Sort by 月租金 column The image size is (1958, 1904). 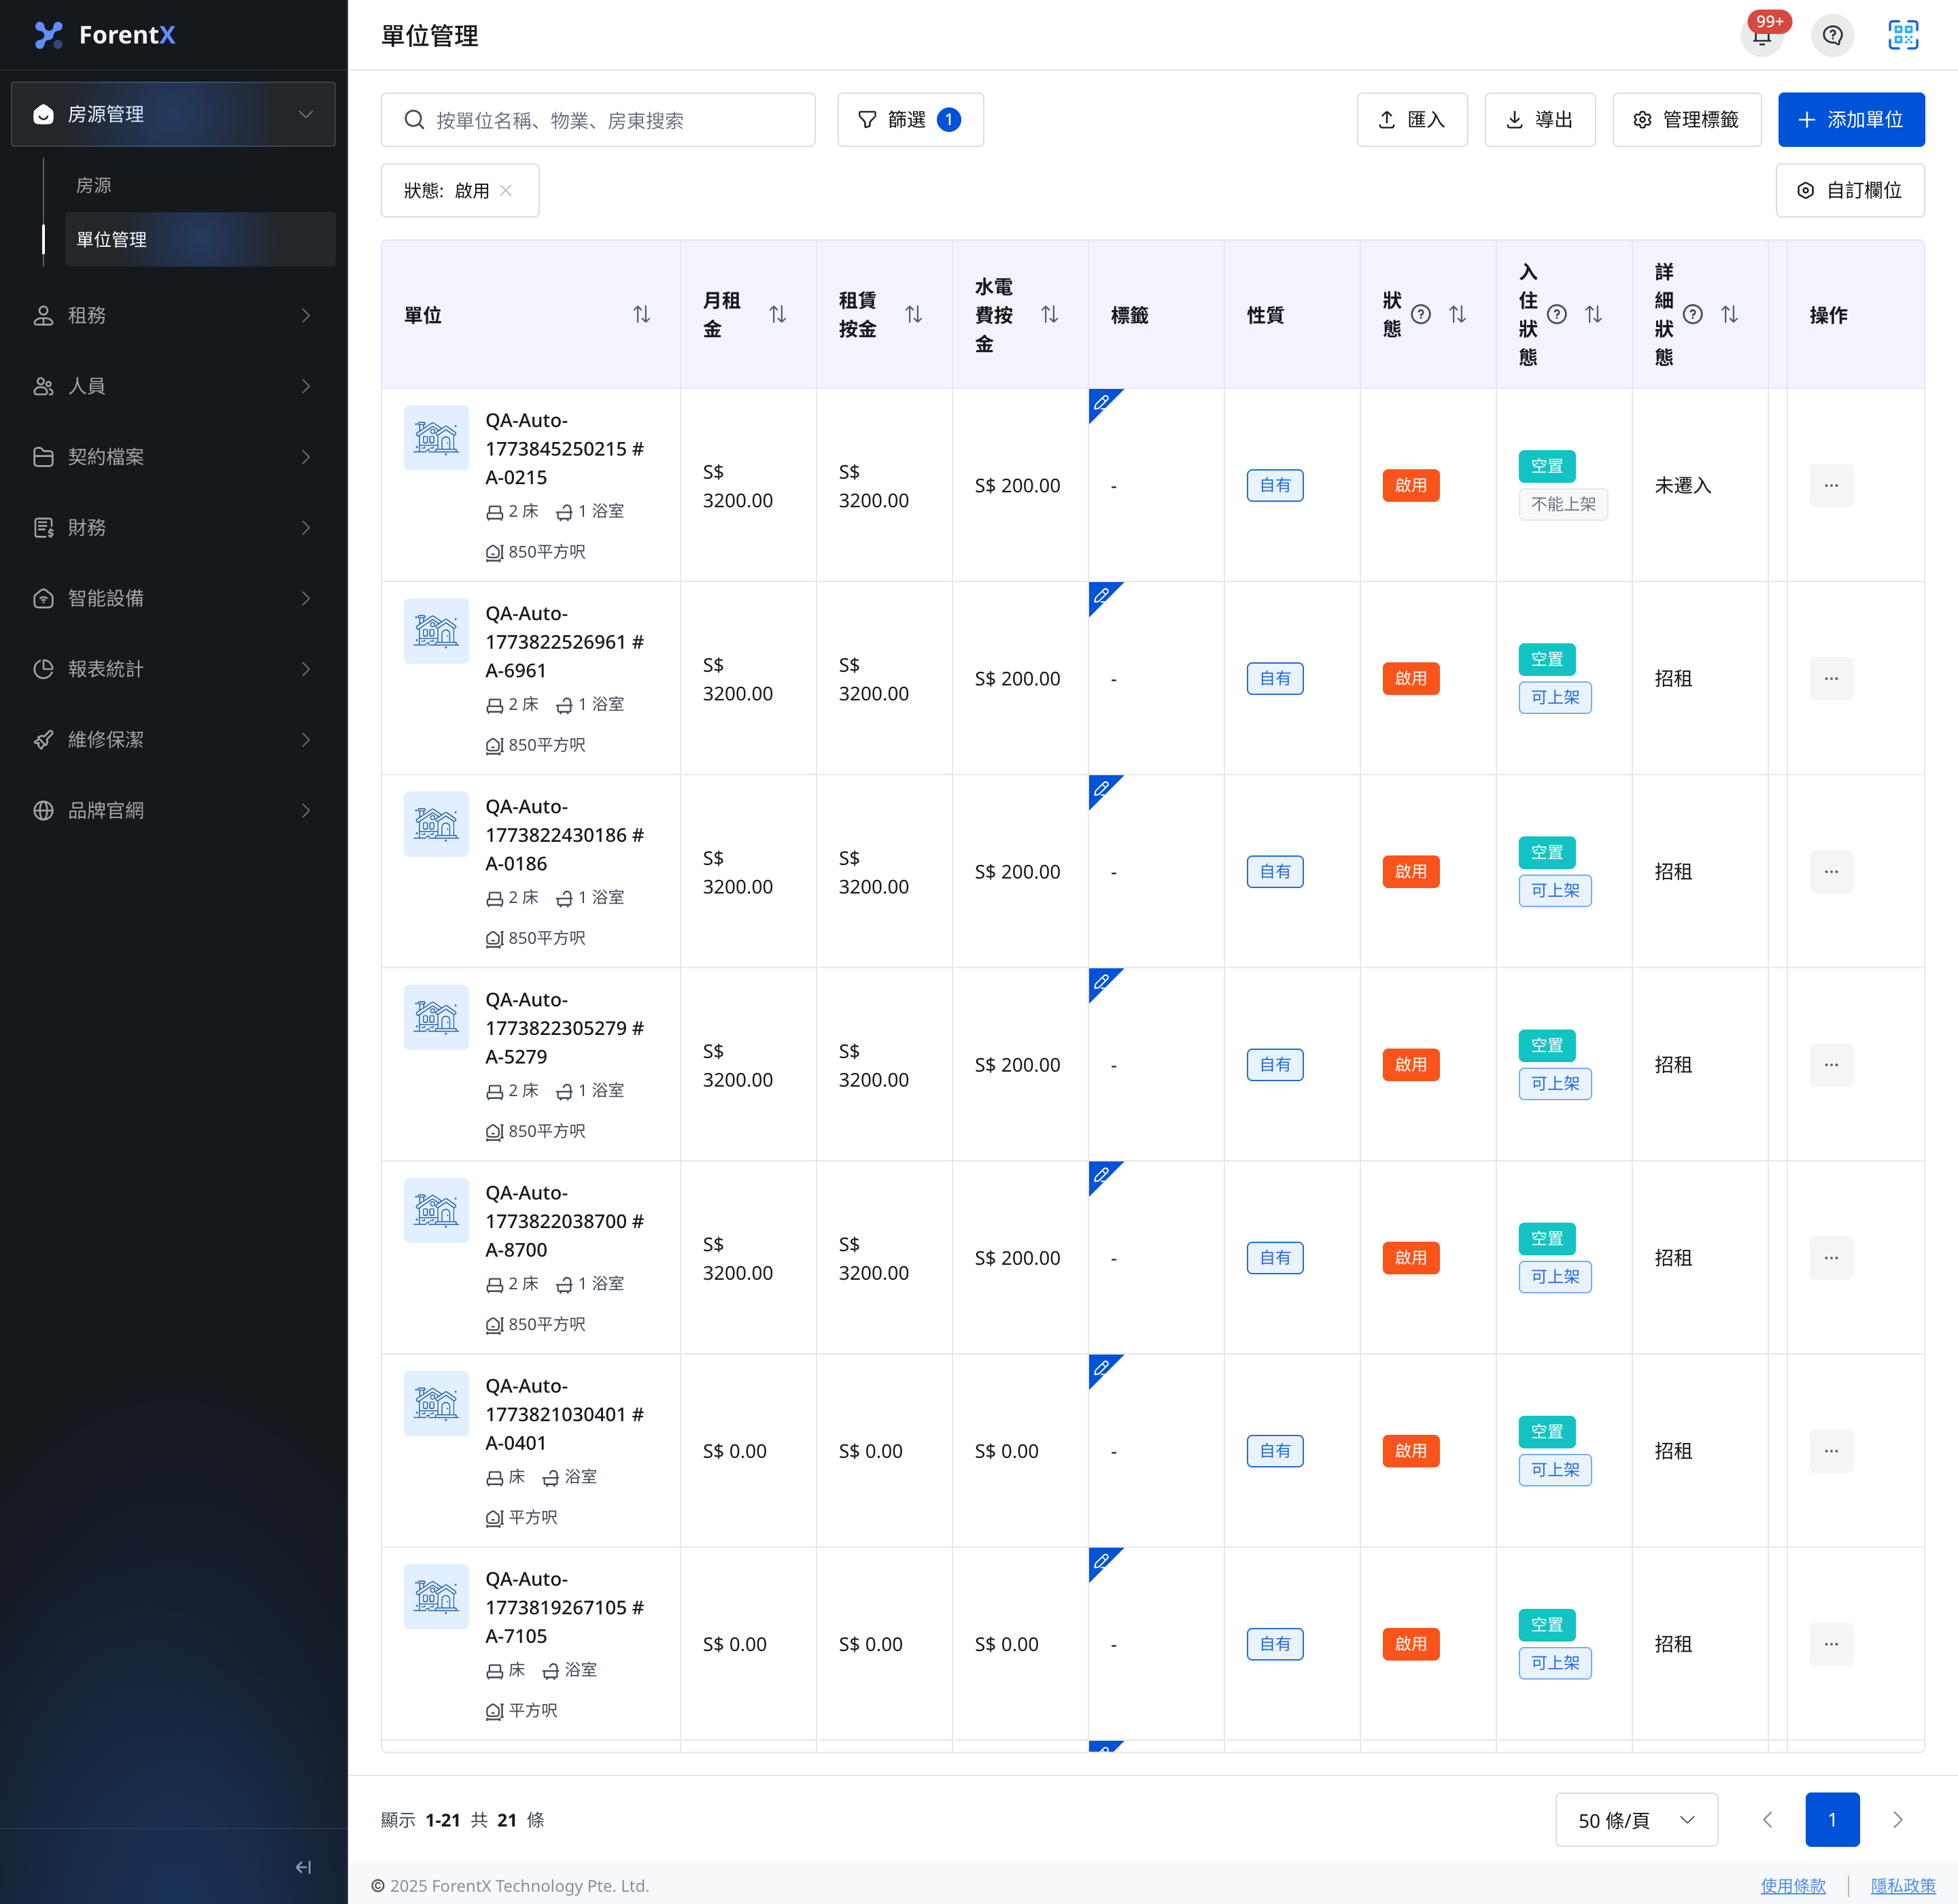[x=778, y=315]
